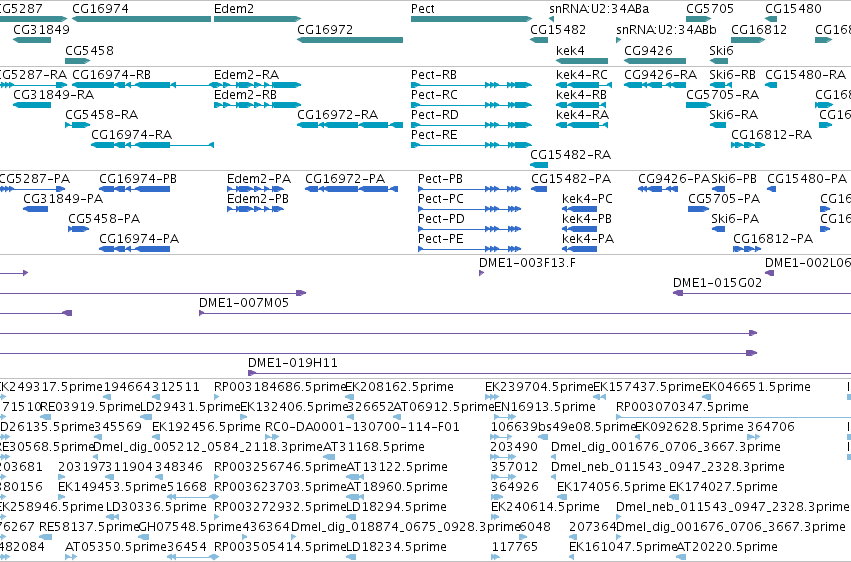Select the DME1-019H11 BAC label

(293, 362)
